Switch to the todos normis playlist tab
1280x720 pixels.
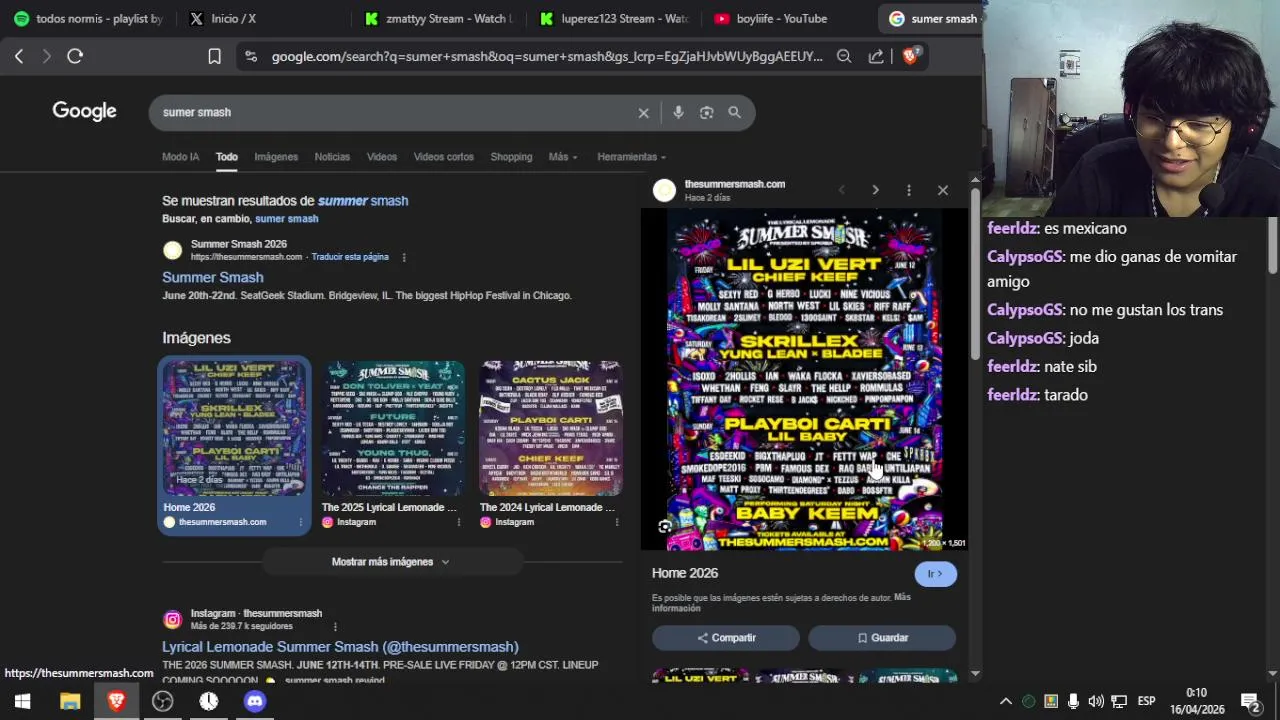pyautogui.click(x=88, y=18)
